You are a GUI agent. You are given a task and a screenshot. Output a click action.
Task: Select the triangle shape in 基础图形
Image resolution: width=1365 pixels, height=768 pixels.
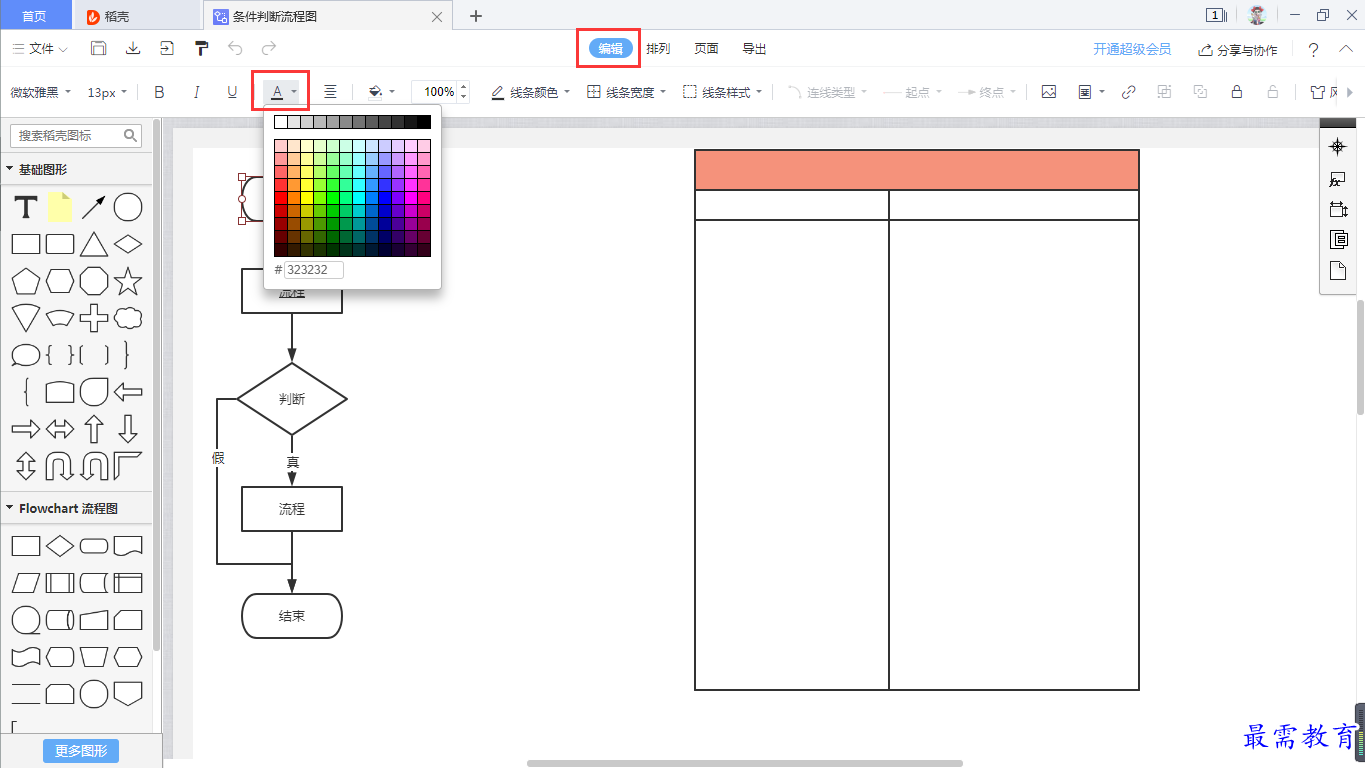coord(94,244)
